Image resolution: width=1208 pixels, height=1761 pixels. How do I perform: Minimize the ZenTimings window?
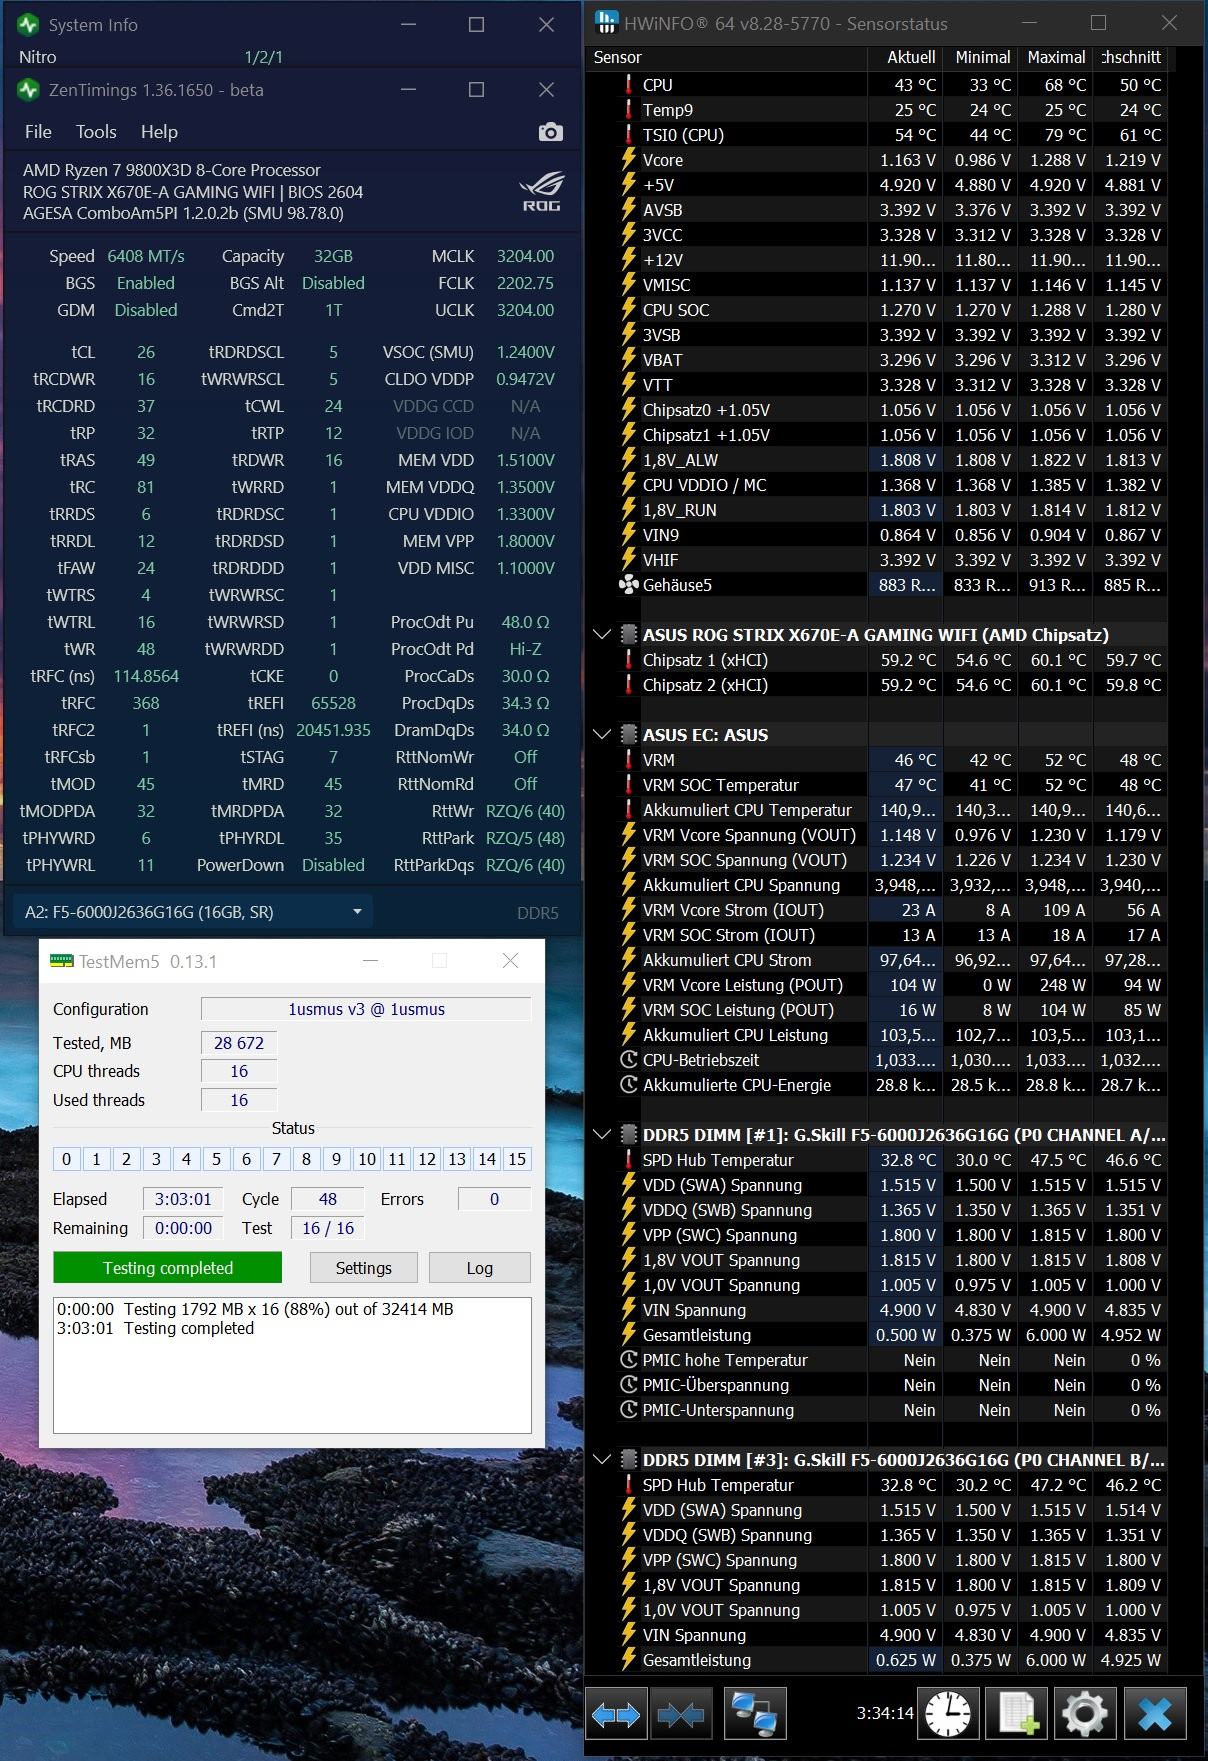(x=408, y=90)
